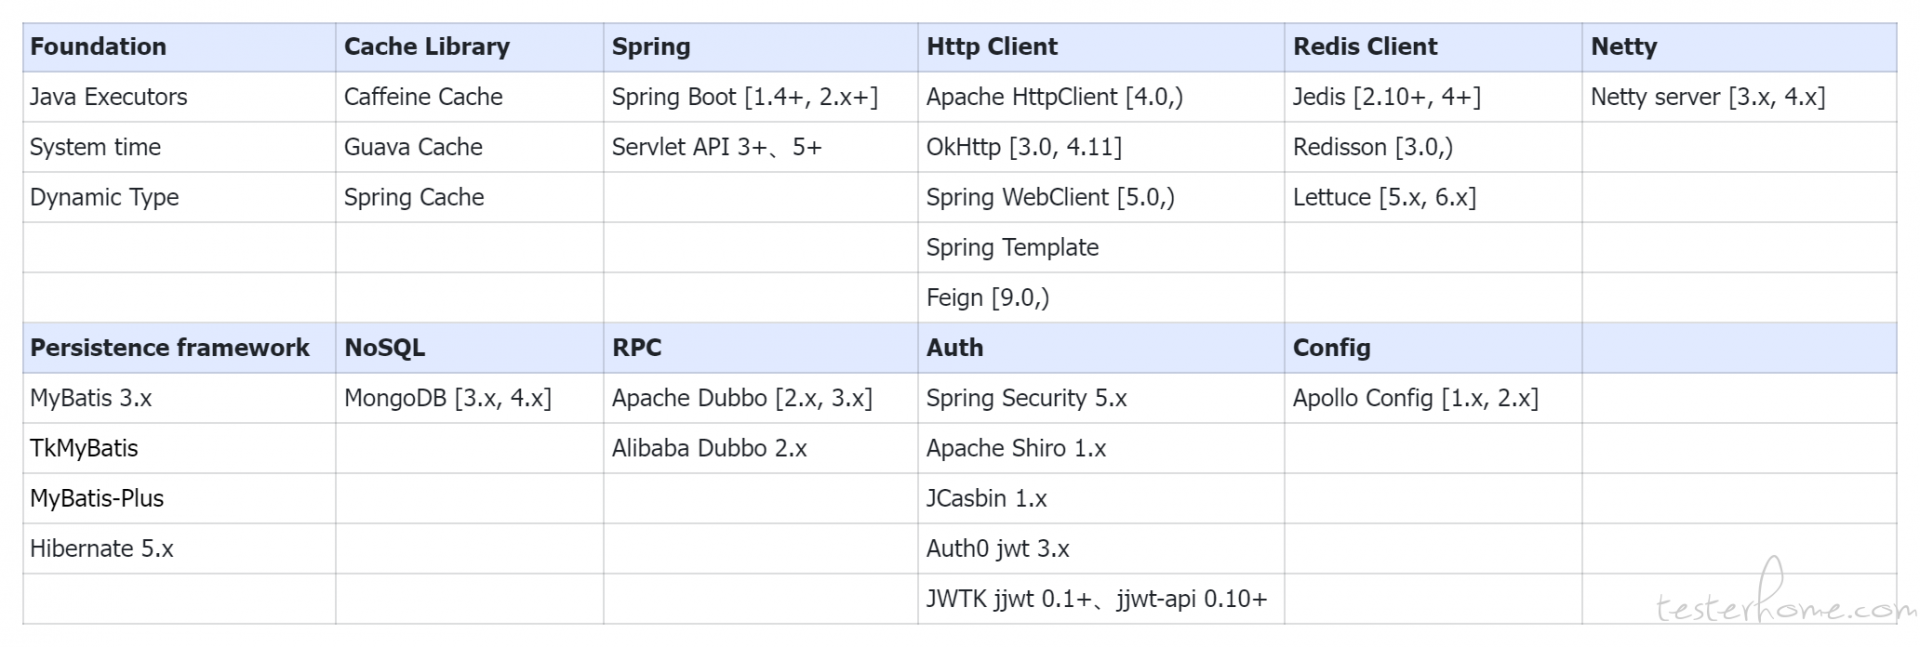Select the Spring Boot [1.4+, 2.x+] cell
The image size is (1920, 647).
click(760, 97)
